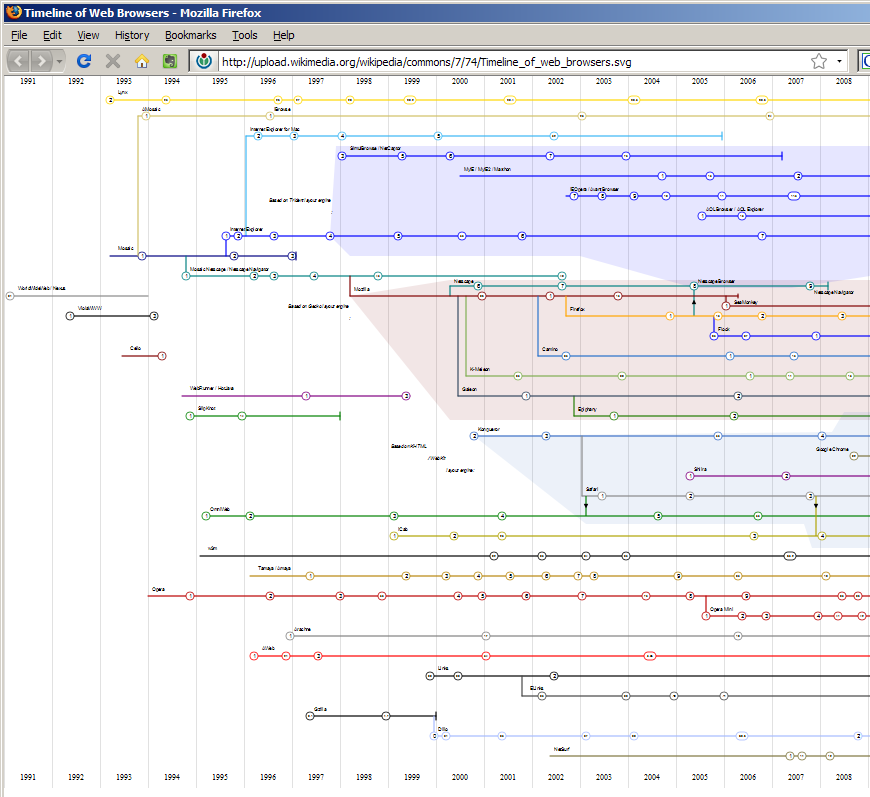Click the Forward arrow button

pyautogui.click(x=42, y=60)
